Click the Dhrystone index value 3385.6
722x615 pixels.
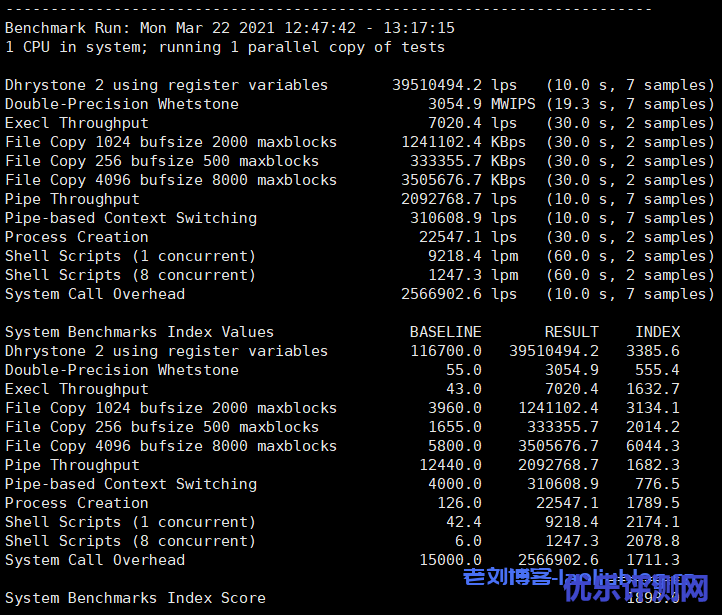[x=653, y=351]
